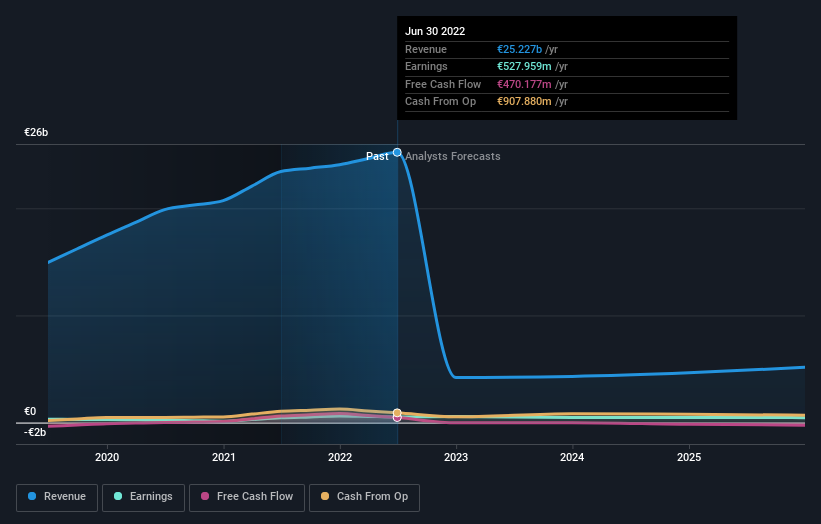
Task: Click the pink Free Cash Flow data point marker
Action: (397, 418)
